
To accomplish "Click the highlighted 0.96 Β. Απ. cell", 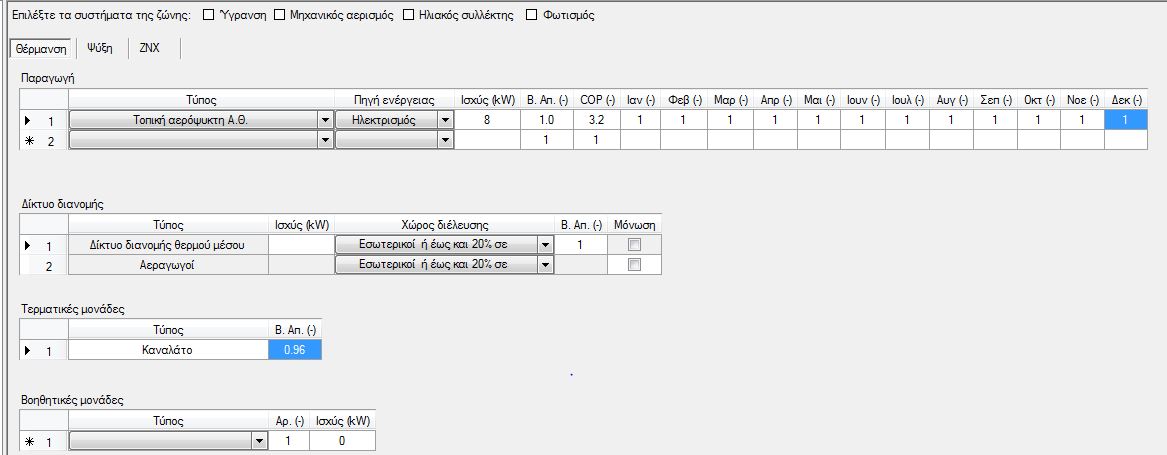I will (295, 350).
